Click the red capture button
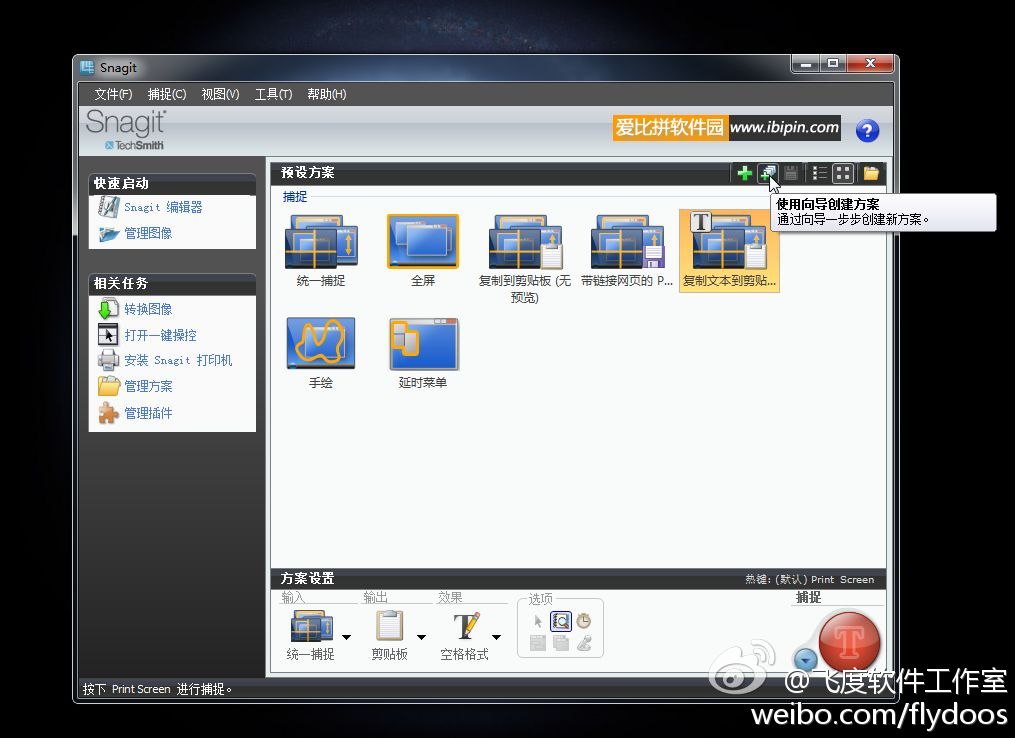Screen dimensions: 1015x738 (849, 642)
